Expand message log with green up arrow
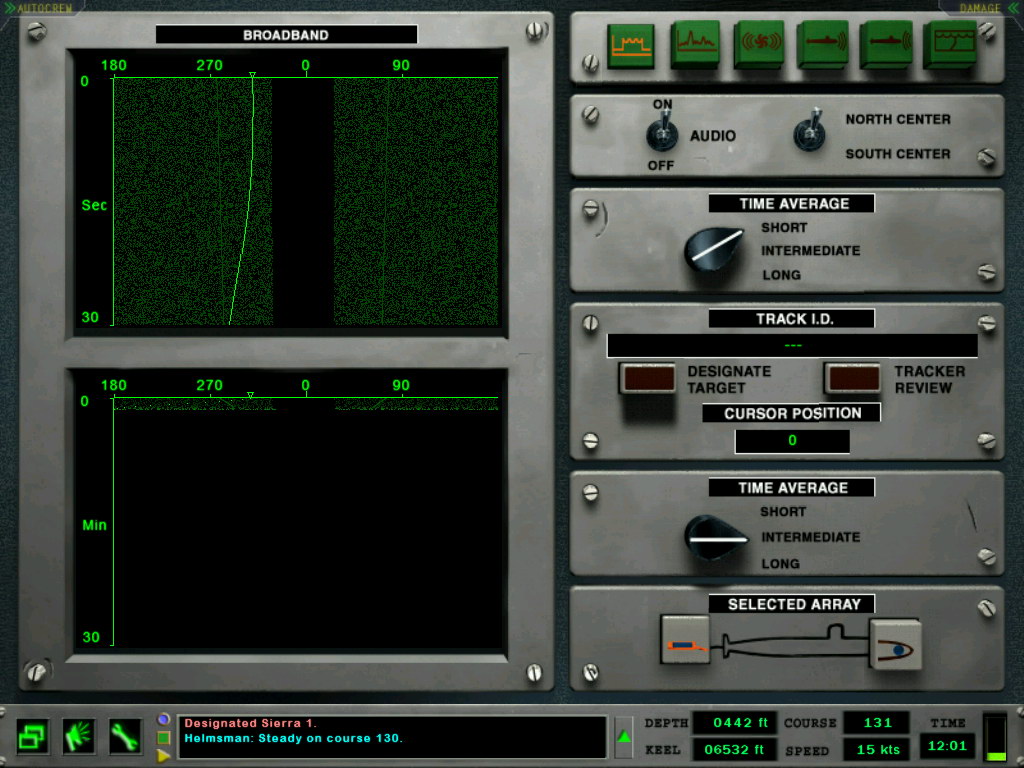 tap(624, 737)
